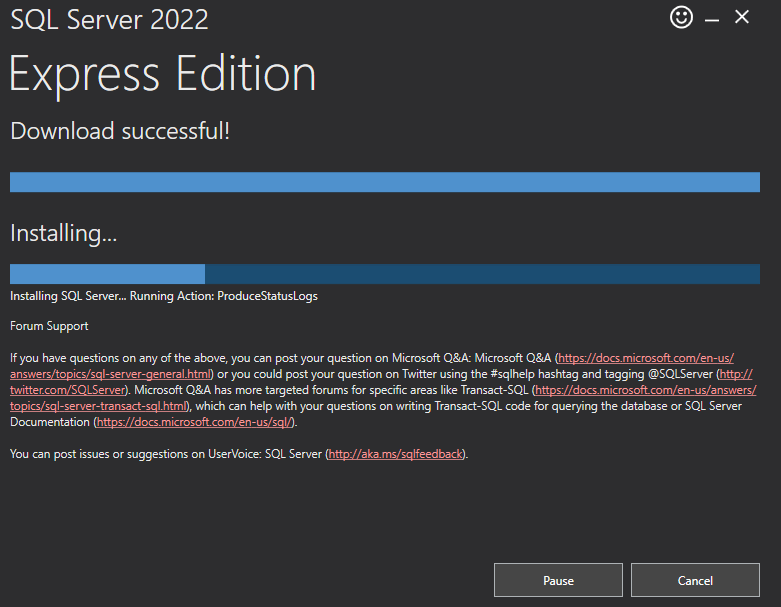
Task: Close the installer with the X icon
Action: pyautogui.click(x=742, y=18)
